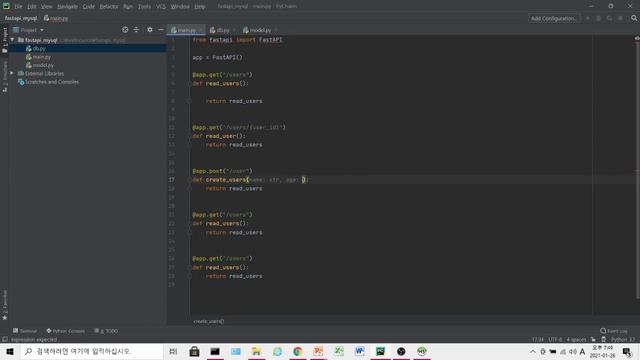Click main.py in the navigation breadcrumb
Image resolution: width=640 pixels, height=360 pixels.
click(x=56, y=18)
